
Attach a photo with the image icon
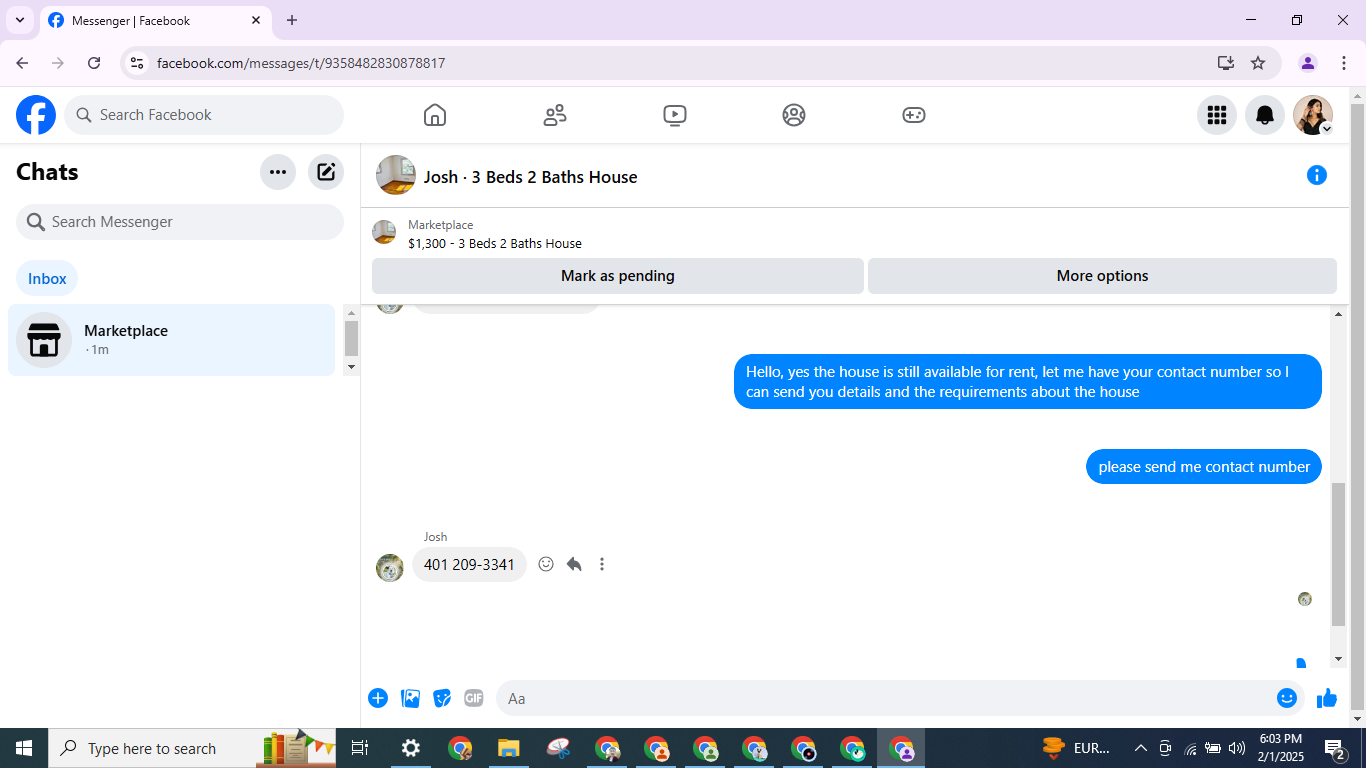pos(410,698)
